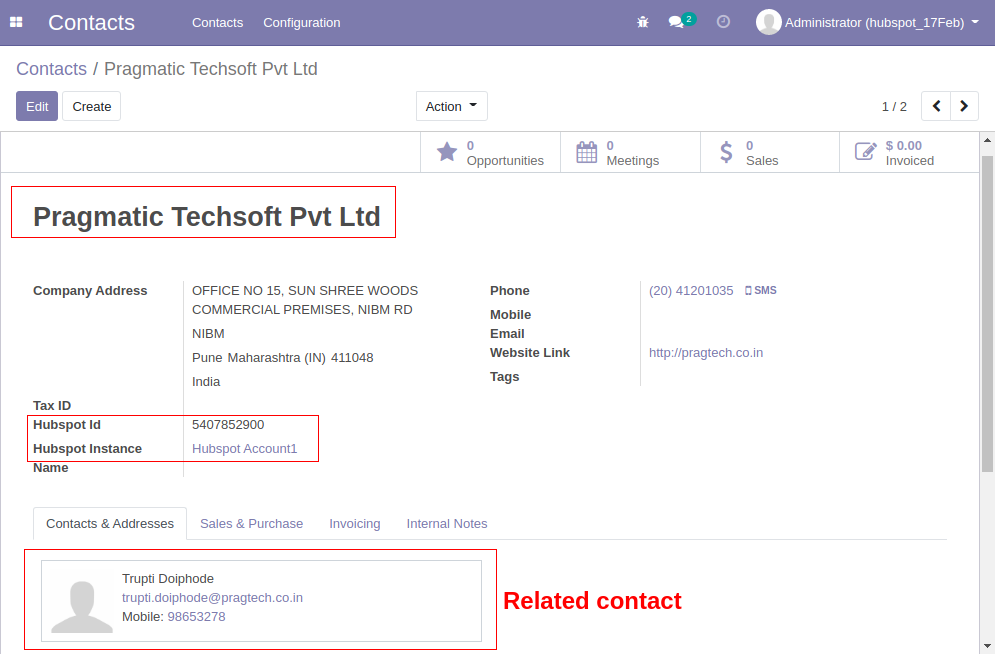Click the postal code 411048
Image resolution: width=995 pixels, height=654 pixels.
click(352, 358)
